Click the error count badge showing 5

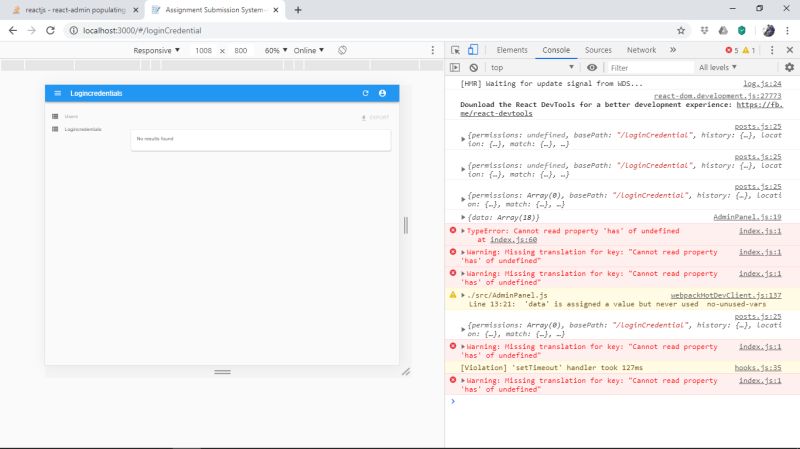tap(732, 50)
